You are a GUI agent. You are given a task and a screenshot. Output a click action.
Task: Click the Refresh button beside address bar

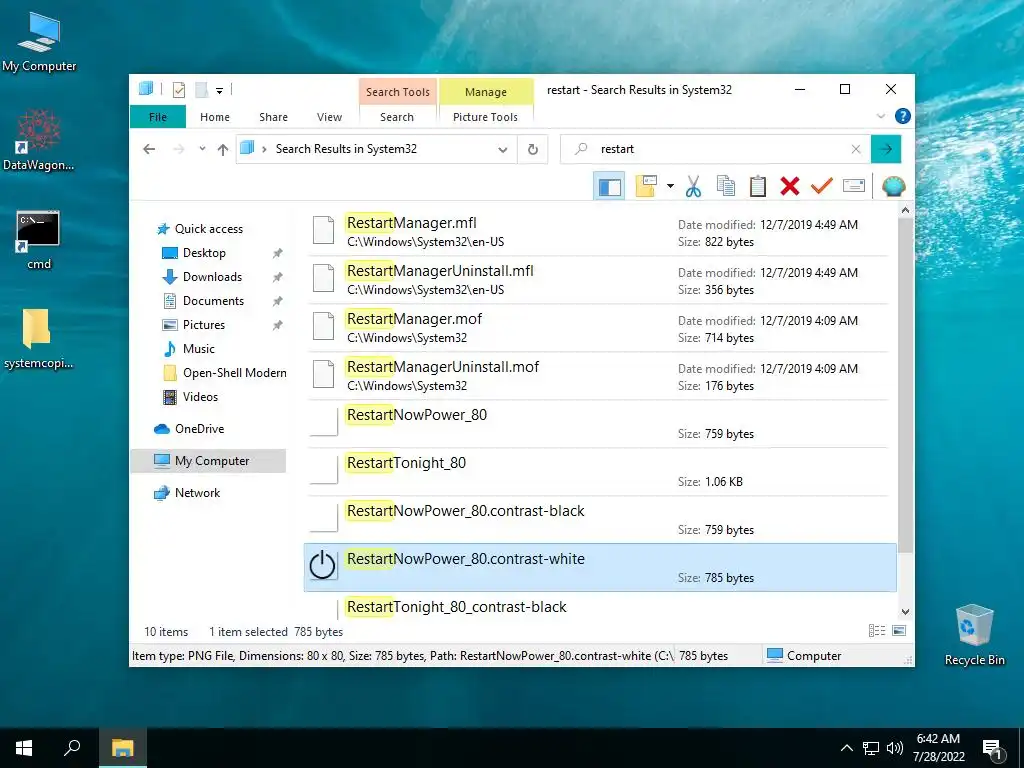[x=533, y=150]
